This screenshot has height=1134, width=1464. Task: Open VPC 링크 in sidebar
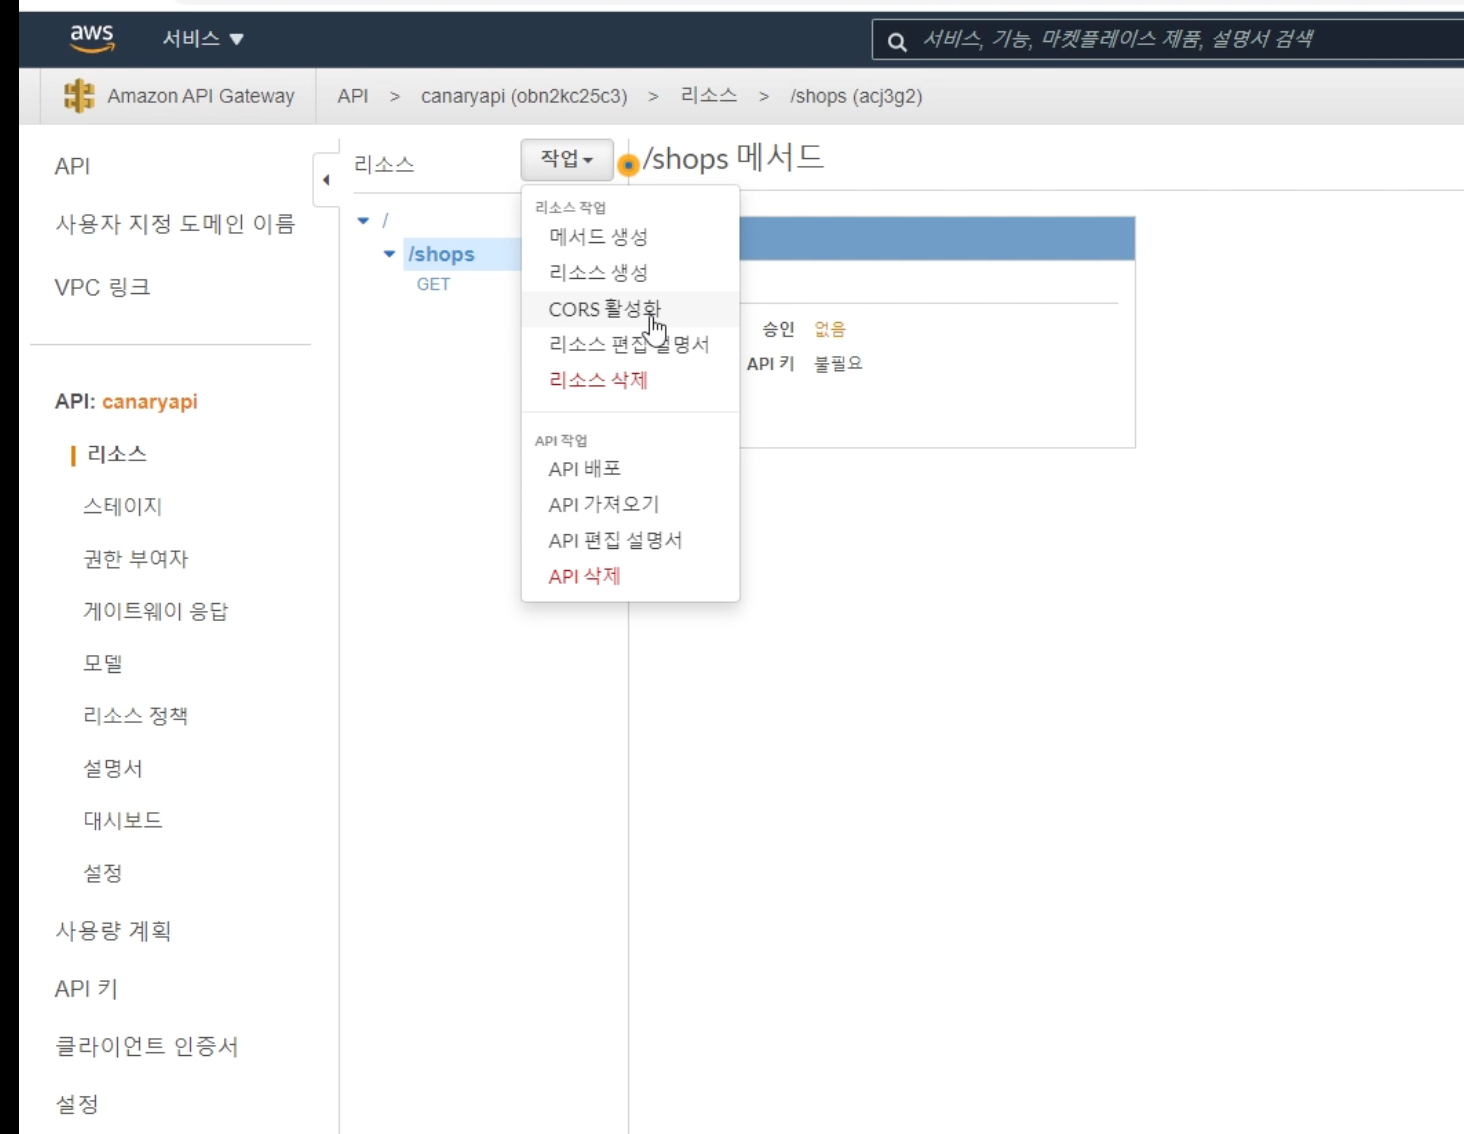[102, 287]
